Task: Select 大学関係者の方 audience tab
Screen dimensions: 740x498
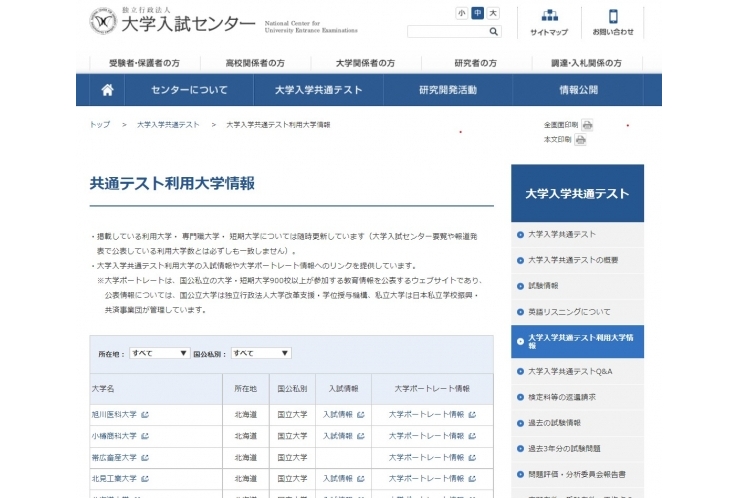Action: pyautogui.click(x=365, y=63)
